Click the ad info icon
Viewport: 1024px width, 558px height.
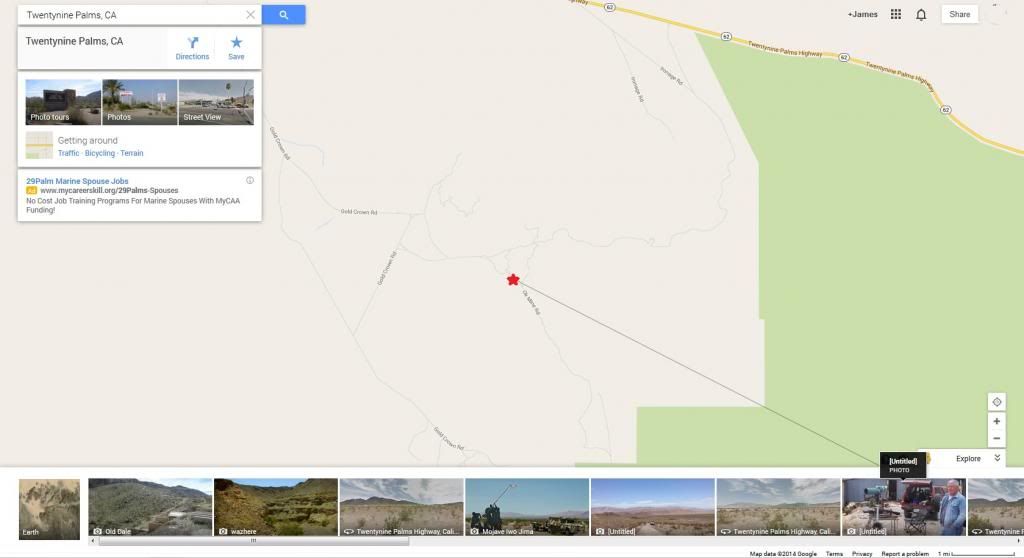[249, 180]
